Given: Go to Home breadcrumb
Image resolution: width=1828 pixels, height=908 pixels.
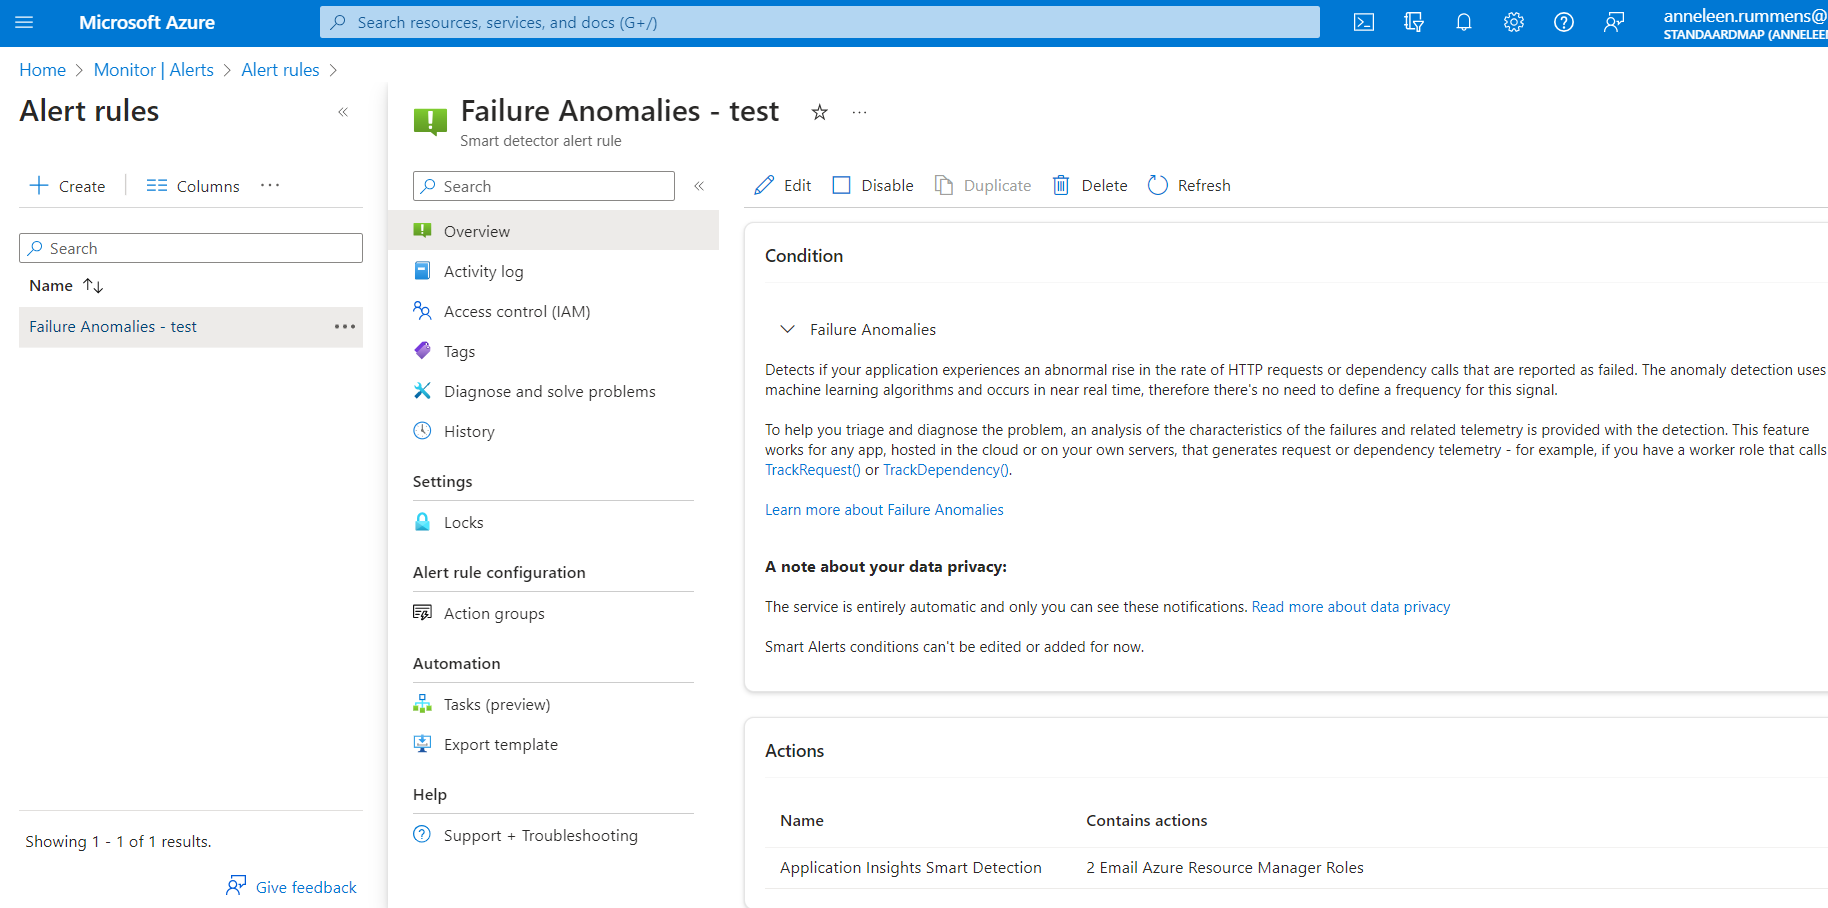Looking at the screenshot, I should (x=42, y=70).
